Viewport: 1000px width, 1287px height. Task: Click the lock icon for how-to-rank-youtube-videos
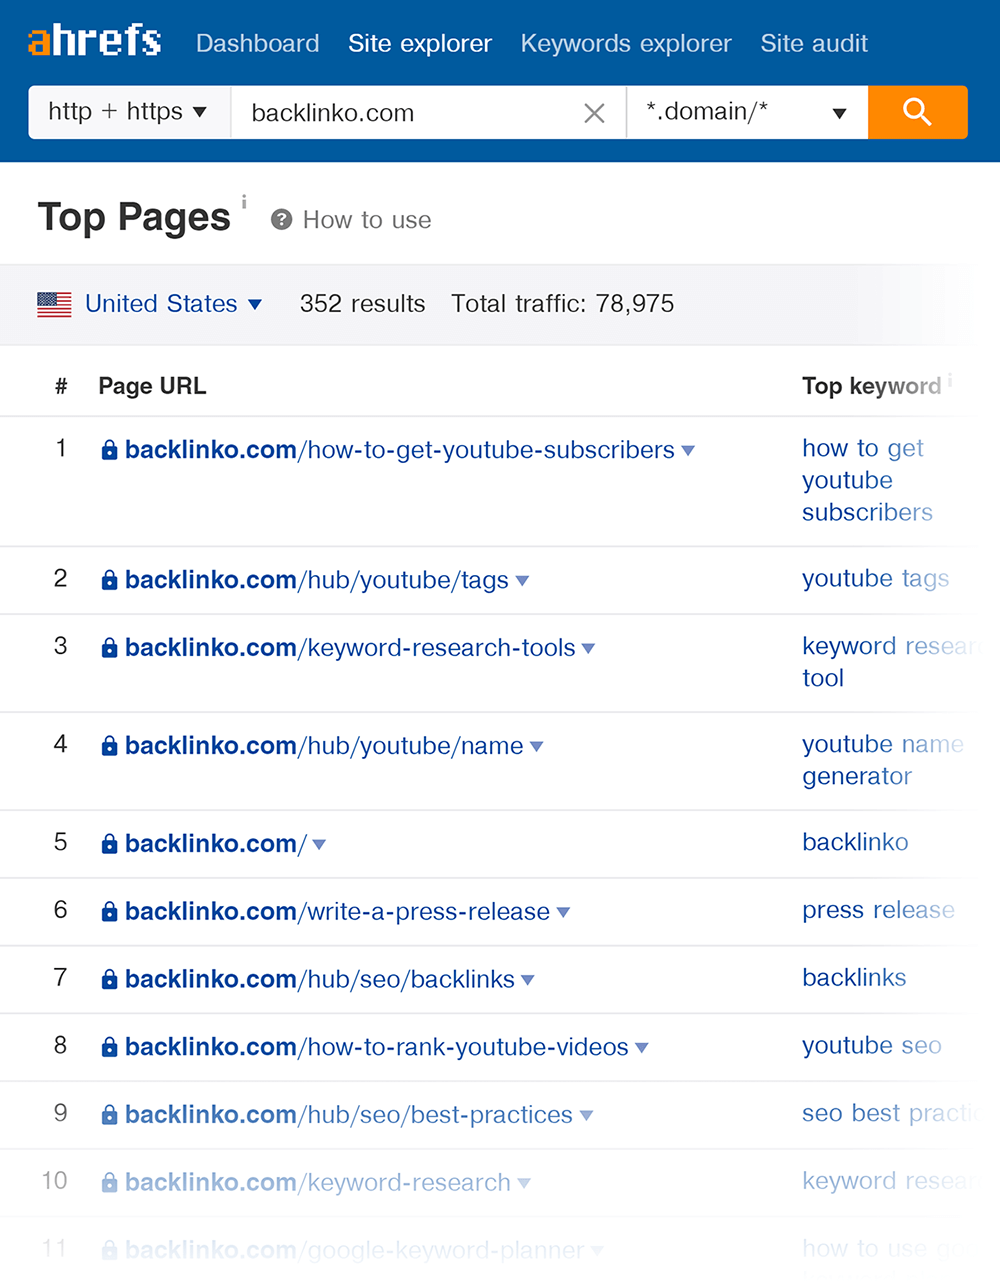[110, 1048]
